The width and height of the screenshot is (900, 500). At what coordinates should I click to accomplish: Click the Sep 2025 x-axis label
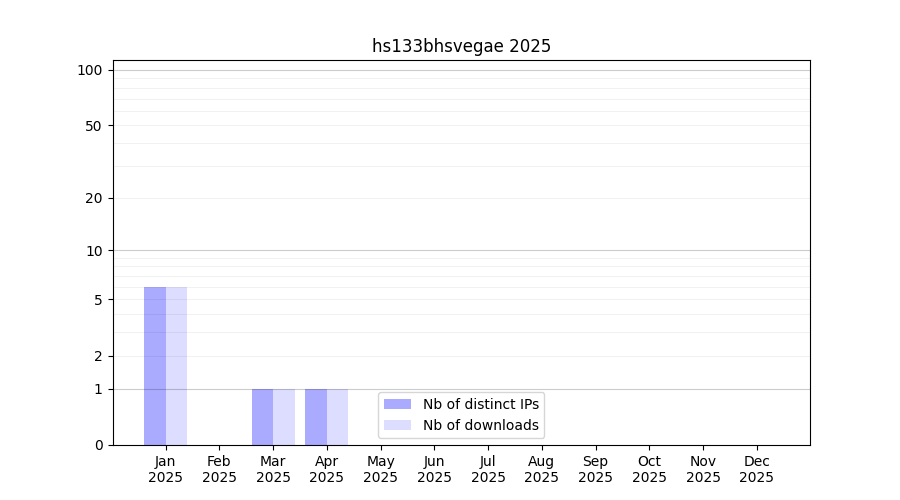pos(595,469)
